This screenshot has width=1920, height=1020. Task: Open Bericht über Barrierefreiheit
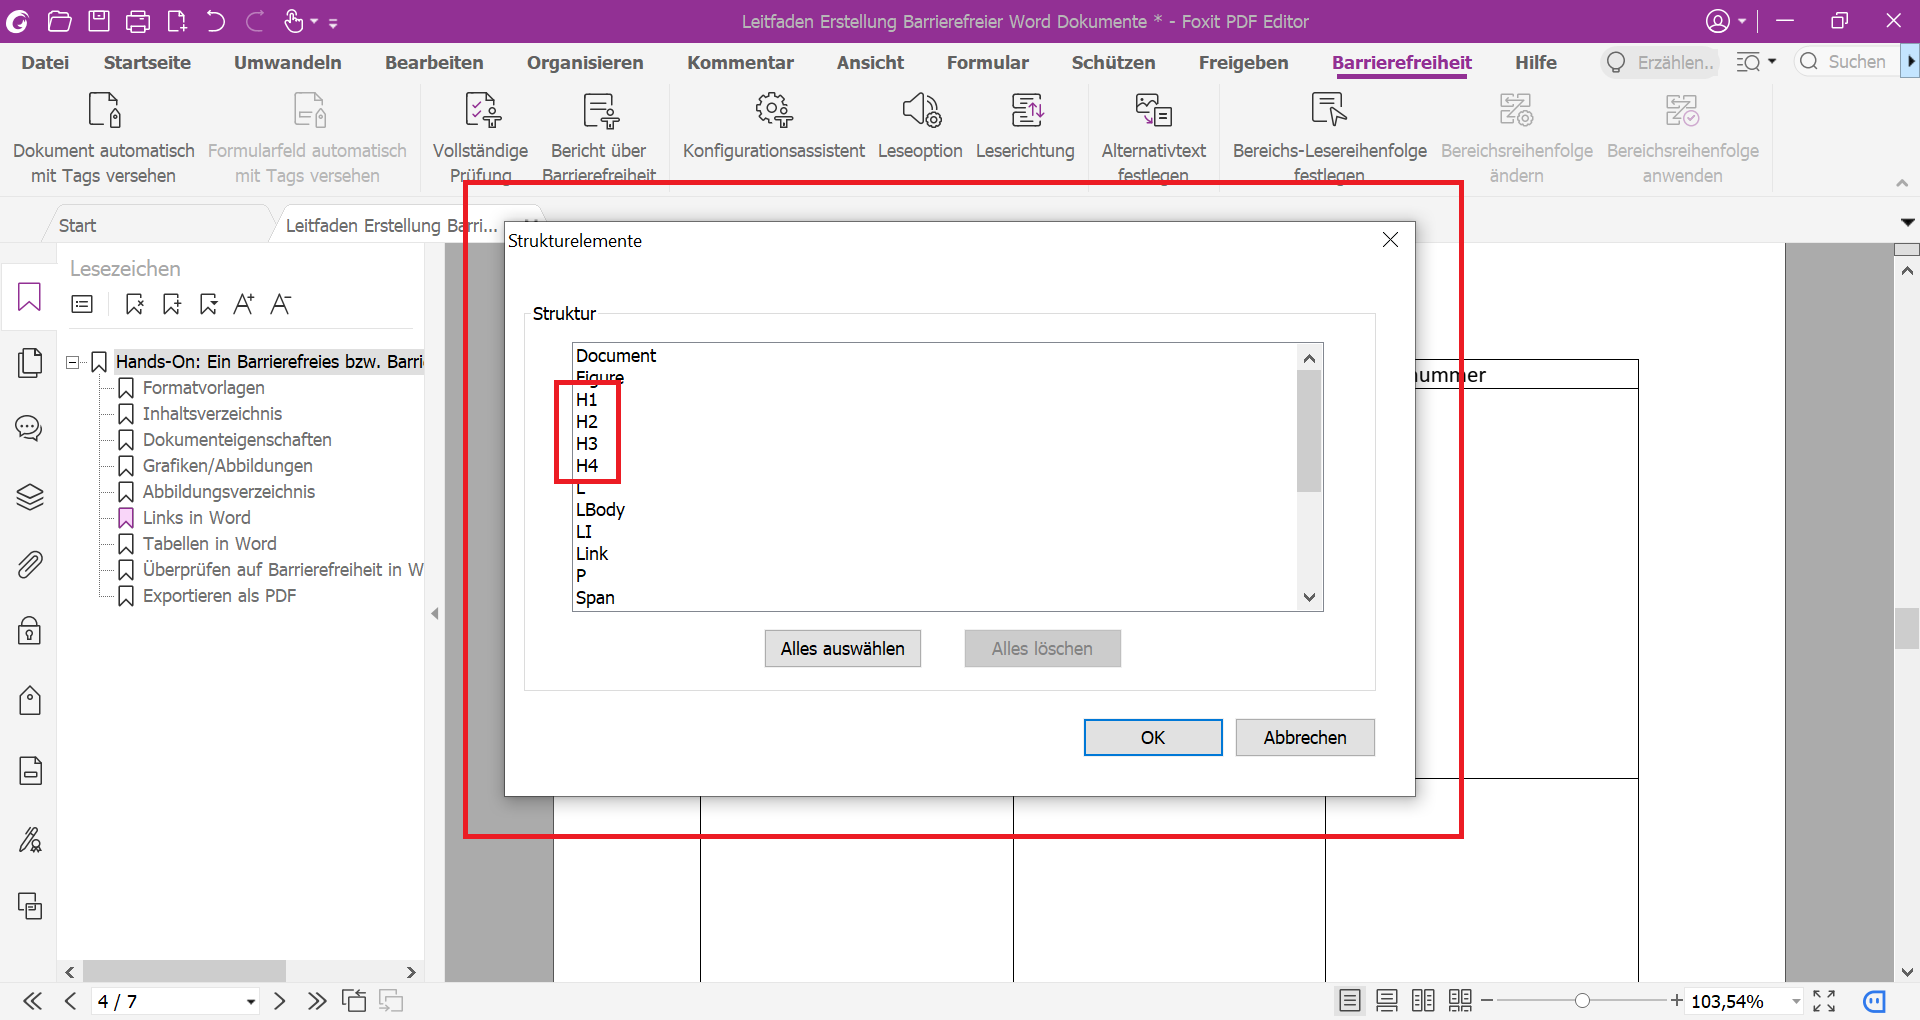point(599,111)
